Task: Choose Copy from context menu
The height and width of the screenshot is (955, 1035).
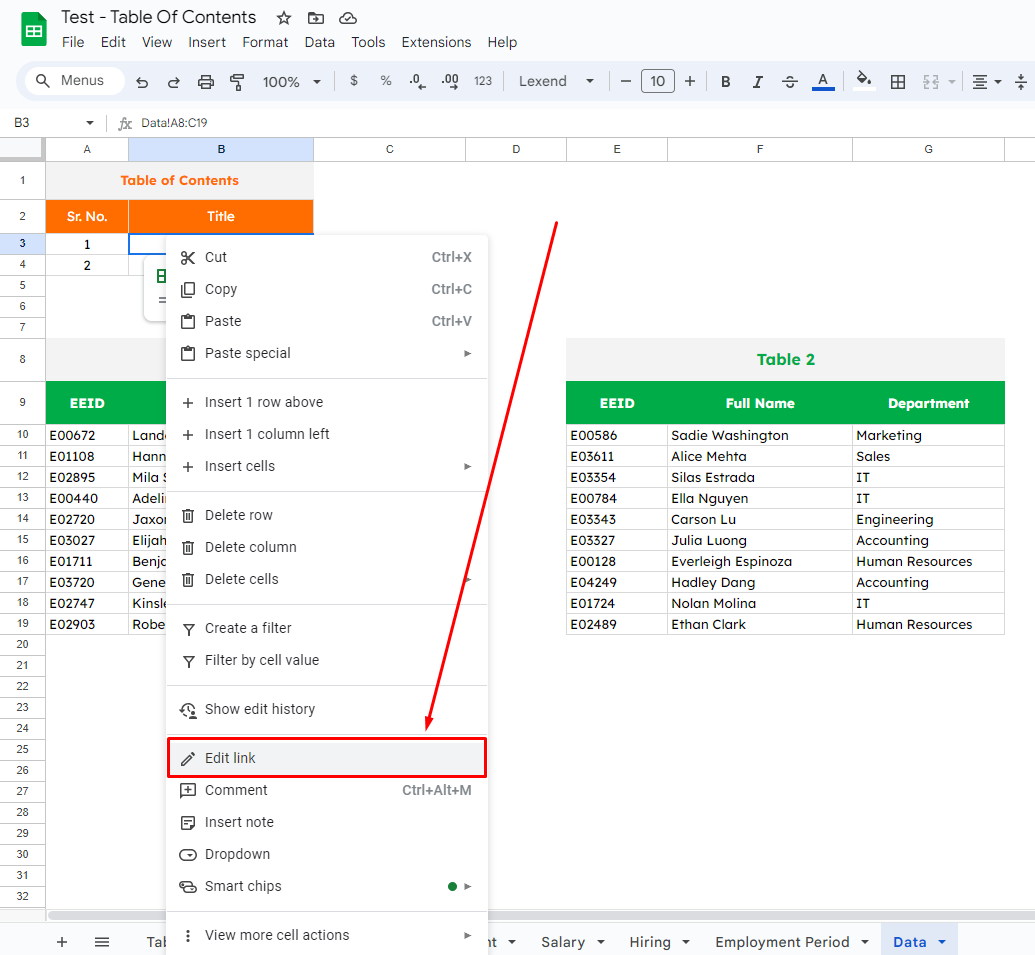Action: [327, 289]
